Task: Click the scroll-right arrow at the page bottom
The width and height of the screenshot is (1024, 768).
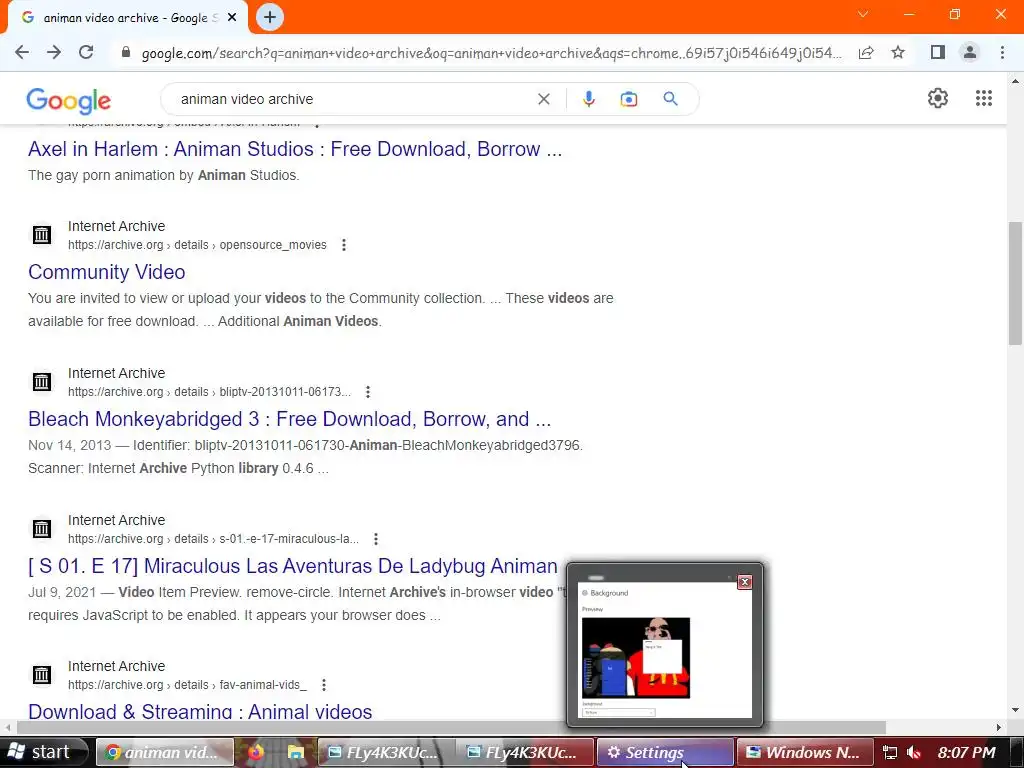Action: 999,727
